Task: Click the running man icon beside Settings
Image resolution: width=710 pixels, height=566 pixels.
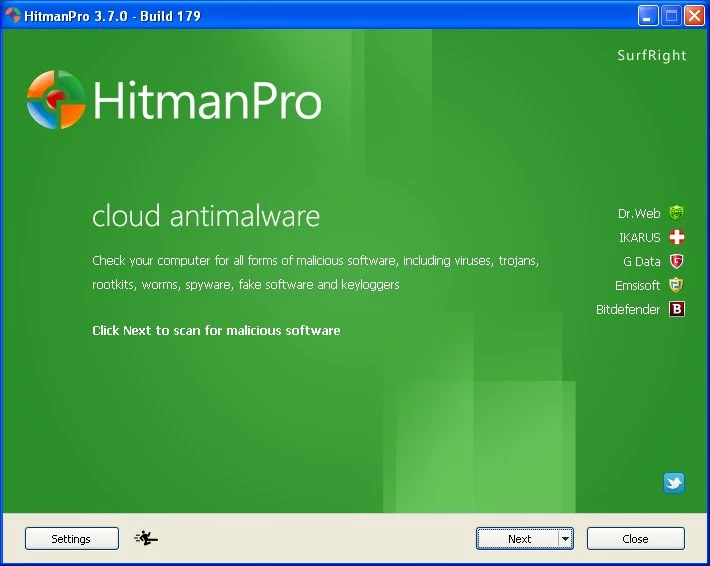Action: click(x=146, y=539)
